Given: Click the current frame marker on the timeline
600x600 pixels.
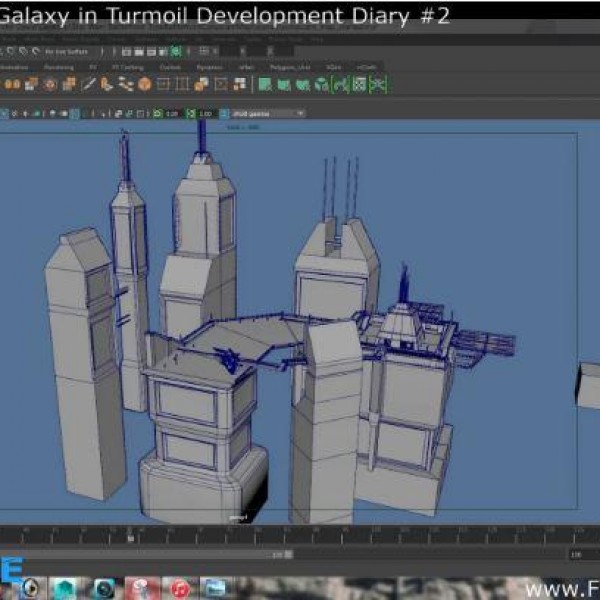Looking at the screenshot, I should pos(129,537).
